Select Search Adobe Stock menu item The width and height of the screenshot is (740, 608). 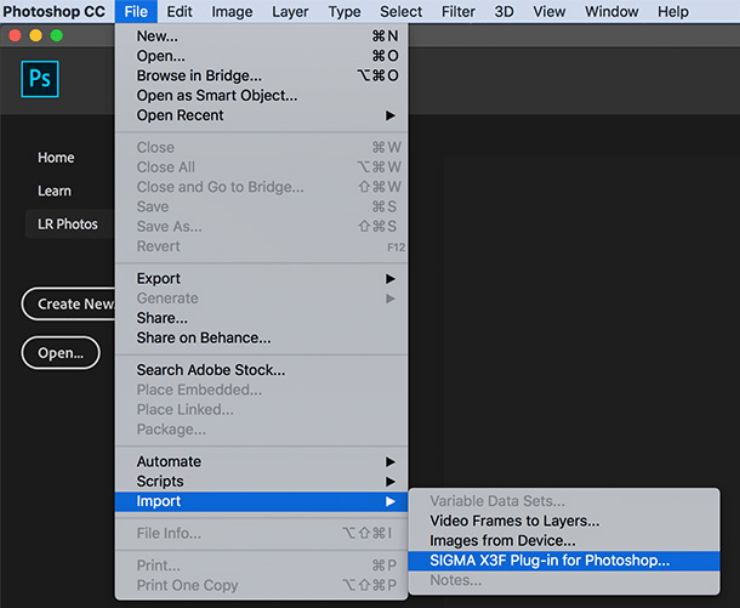coord(210,370)
